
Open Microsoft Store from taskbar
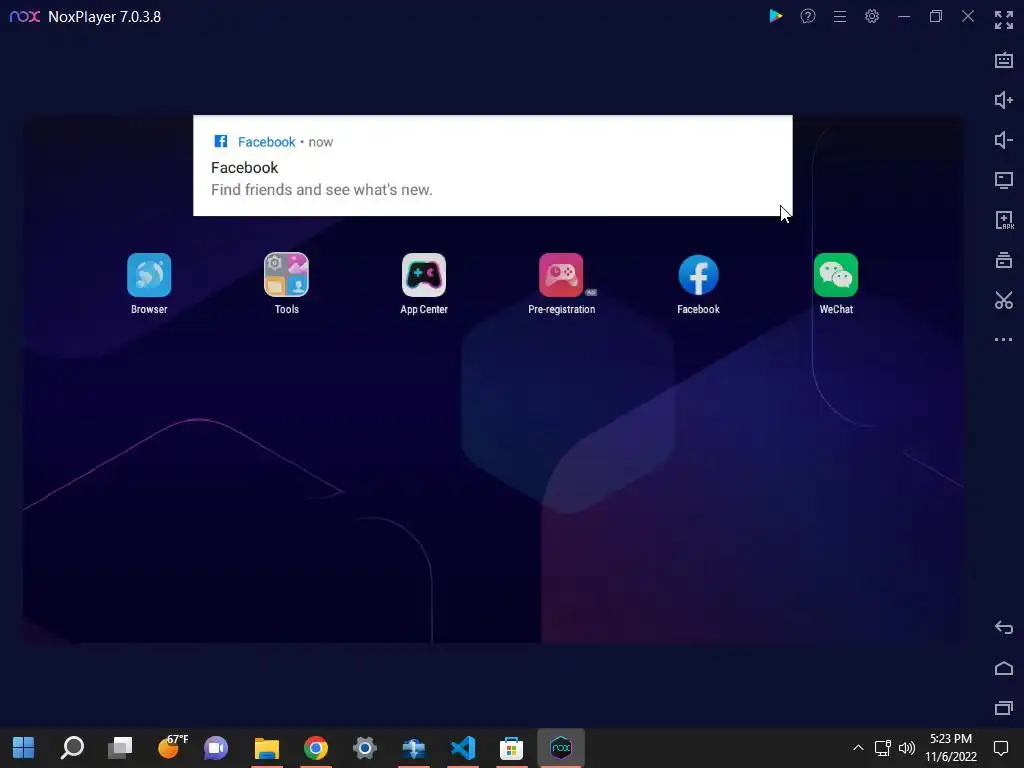click(511, 748)
